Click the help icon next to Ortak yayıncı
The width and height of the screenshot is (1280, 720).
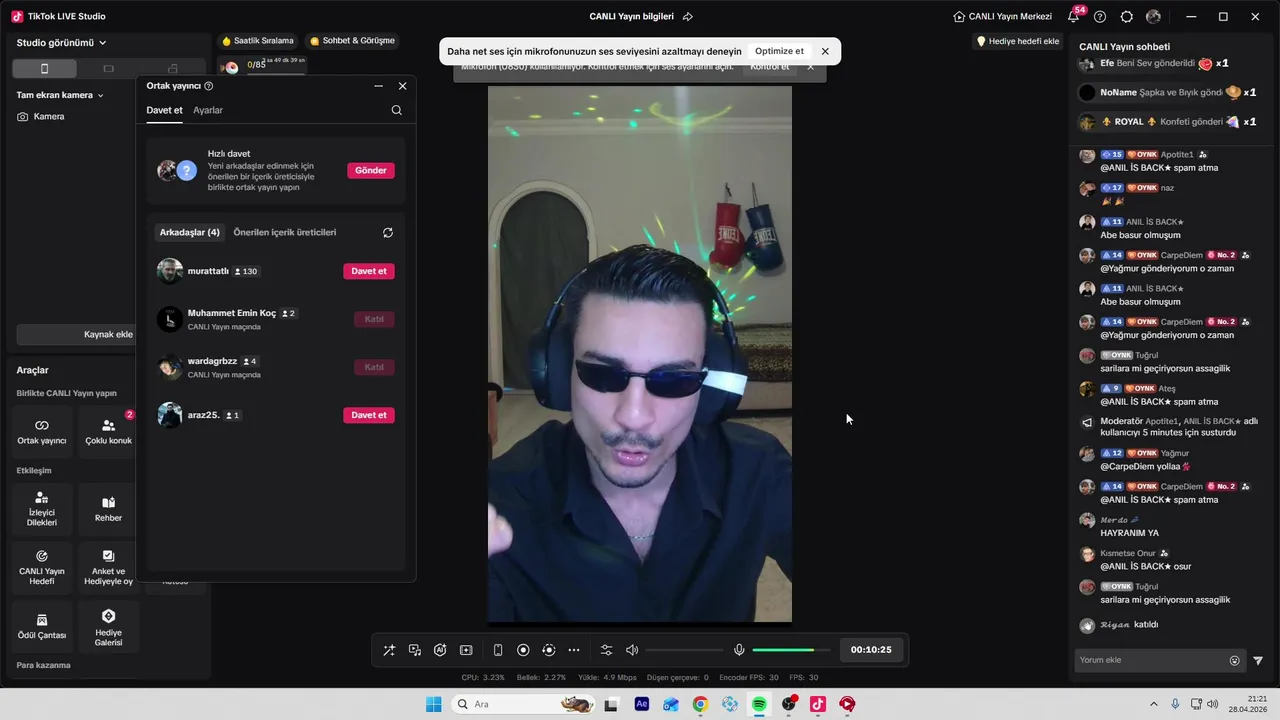tap(209, 86)
